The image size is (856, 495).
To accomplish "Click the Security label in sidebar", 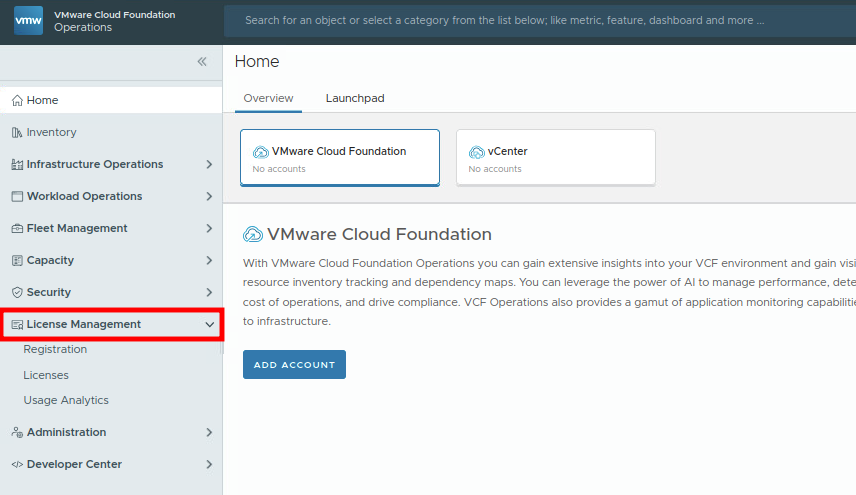I will [49, 293].
